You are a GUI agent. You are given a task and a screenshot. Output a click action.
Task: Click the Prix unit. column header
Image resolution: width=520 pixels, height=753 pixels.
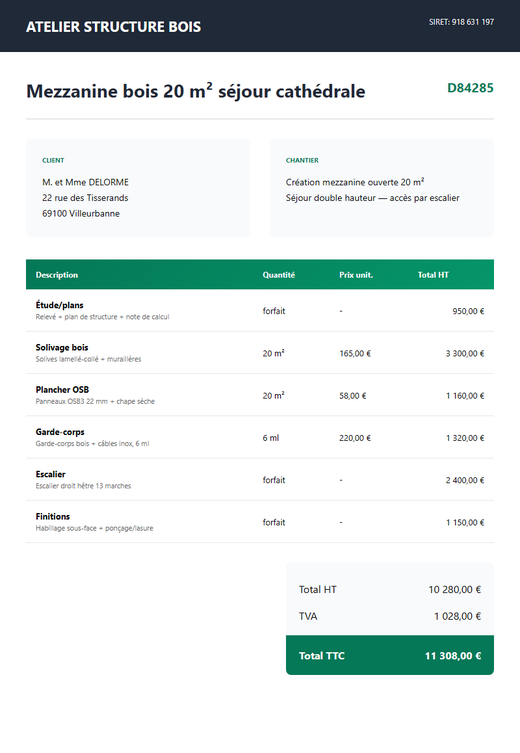click(x=356, y=275)
